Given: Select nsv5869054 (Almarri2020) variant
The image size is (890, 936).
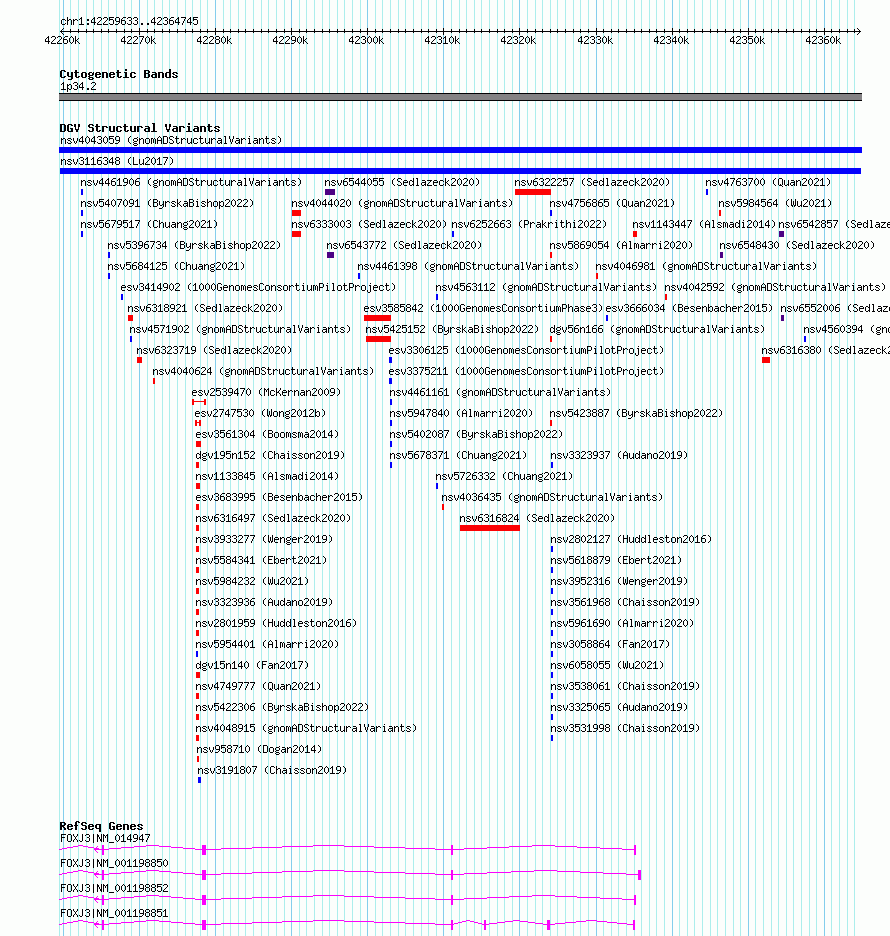Looking at the screenshot, I should [x=621, y=245].
